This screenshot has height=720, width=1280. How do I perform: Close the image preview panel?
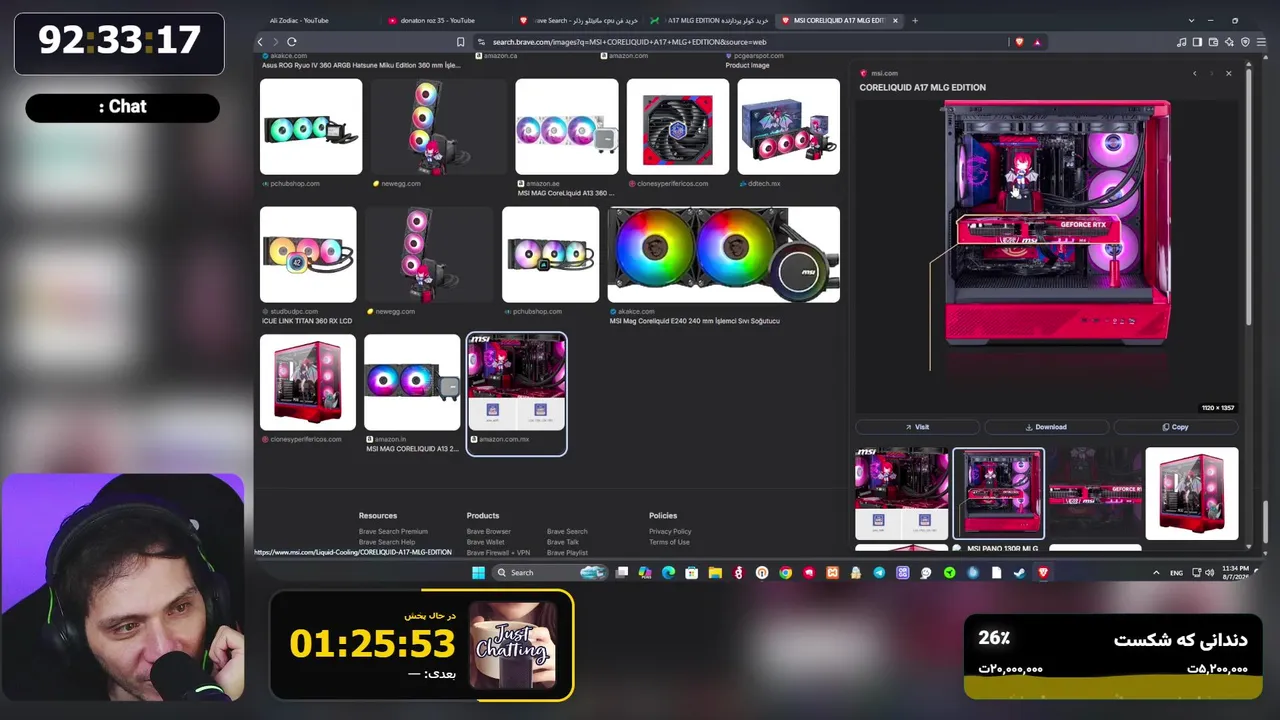pyautogui.click(x=1229, y=73)
